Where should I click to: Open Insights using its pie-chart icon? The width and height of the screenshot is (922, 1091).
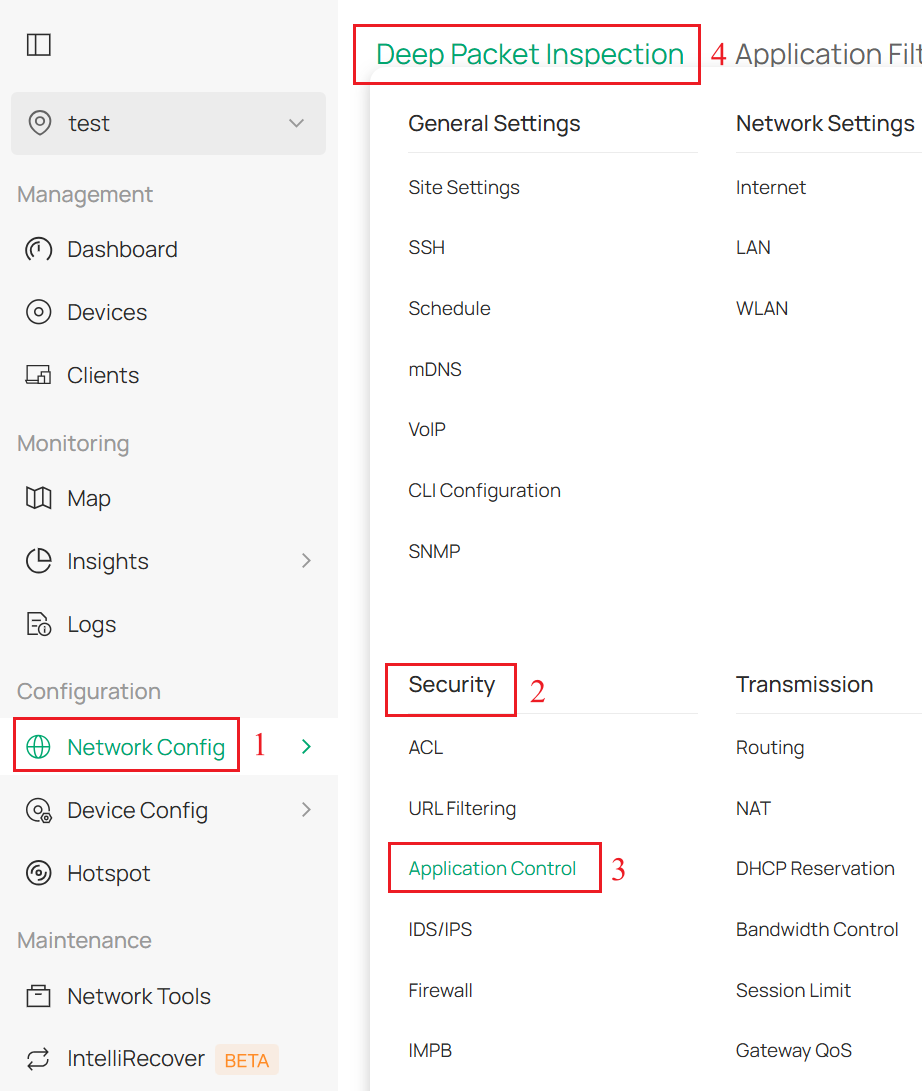(x=37, y=561)
